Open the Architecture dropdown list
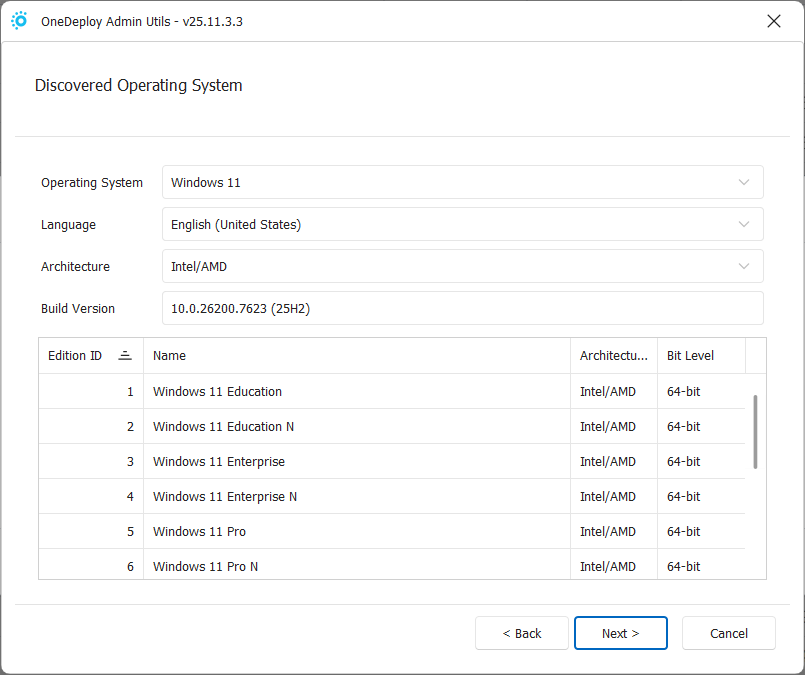This screenshot has height=675, width=805. (462, 267)
